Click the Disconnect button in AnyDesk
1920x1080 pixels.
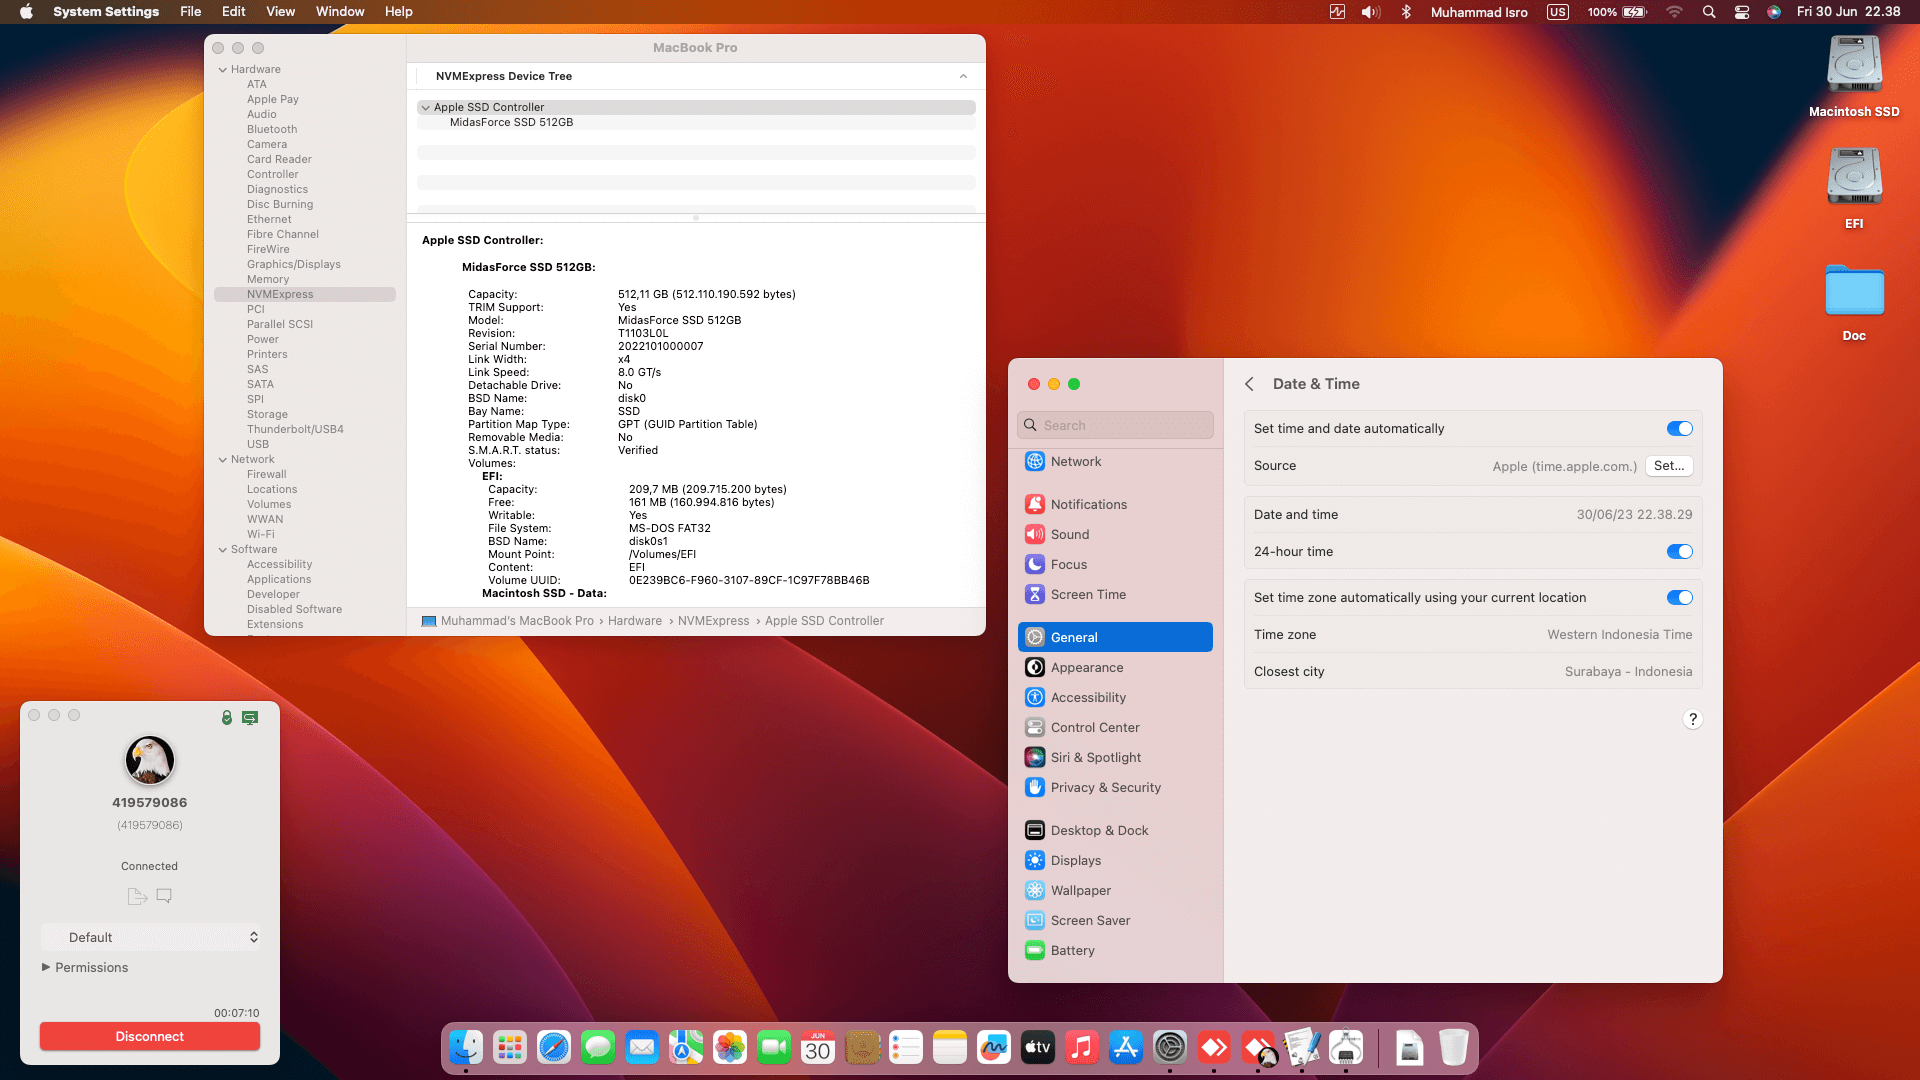click(150, 1037)
